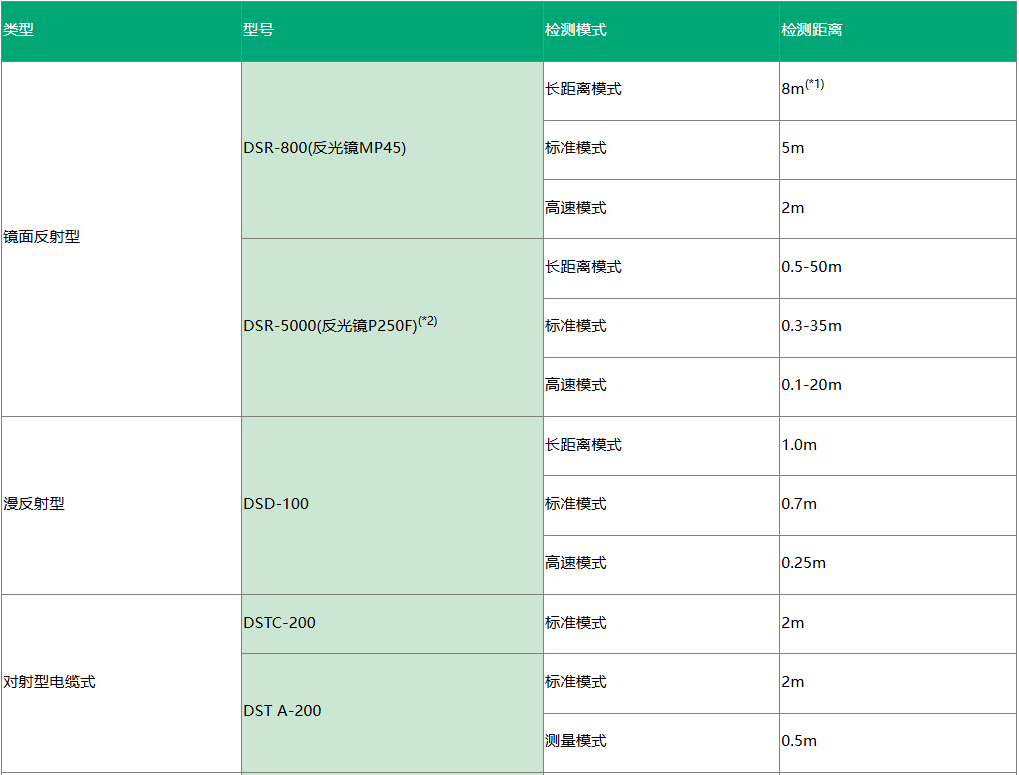Image resolution: width=1019 pixels, height=775 pixels.
Task: Click the 测量模式 cell under DST A-200
Action: (x=570, y=741)
